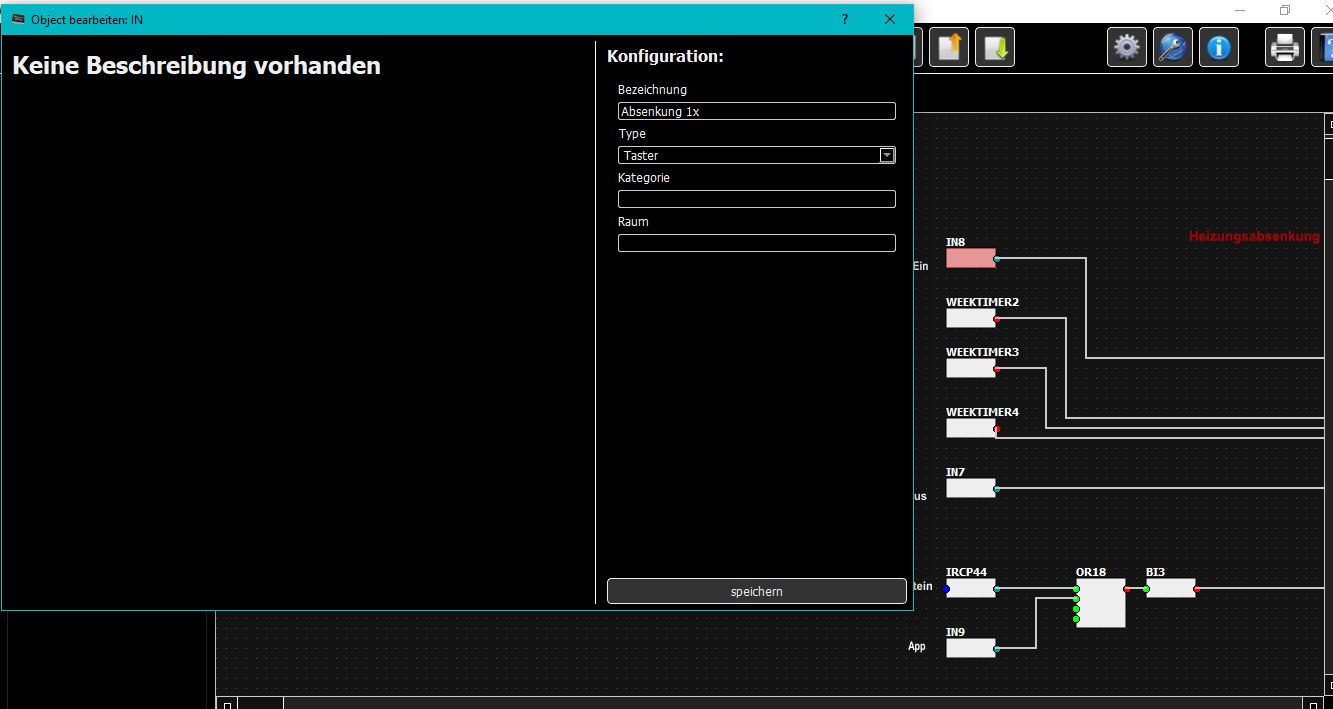Show info with the blue info icon

pyautogui.click(x=1219, y=47)
